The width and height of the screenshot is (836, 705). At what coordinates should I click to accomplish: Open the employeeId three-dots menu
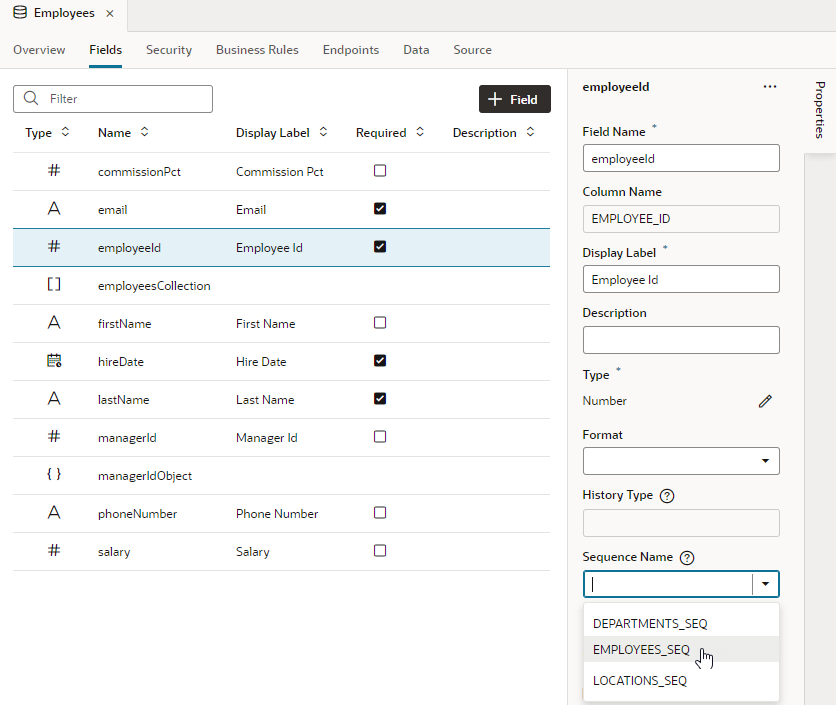(x=769, y=86)
